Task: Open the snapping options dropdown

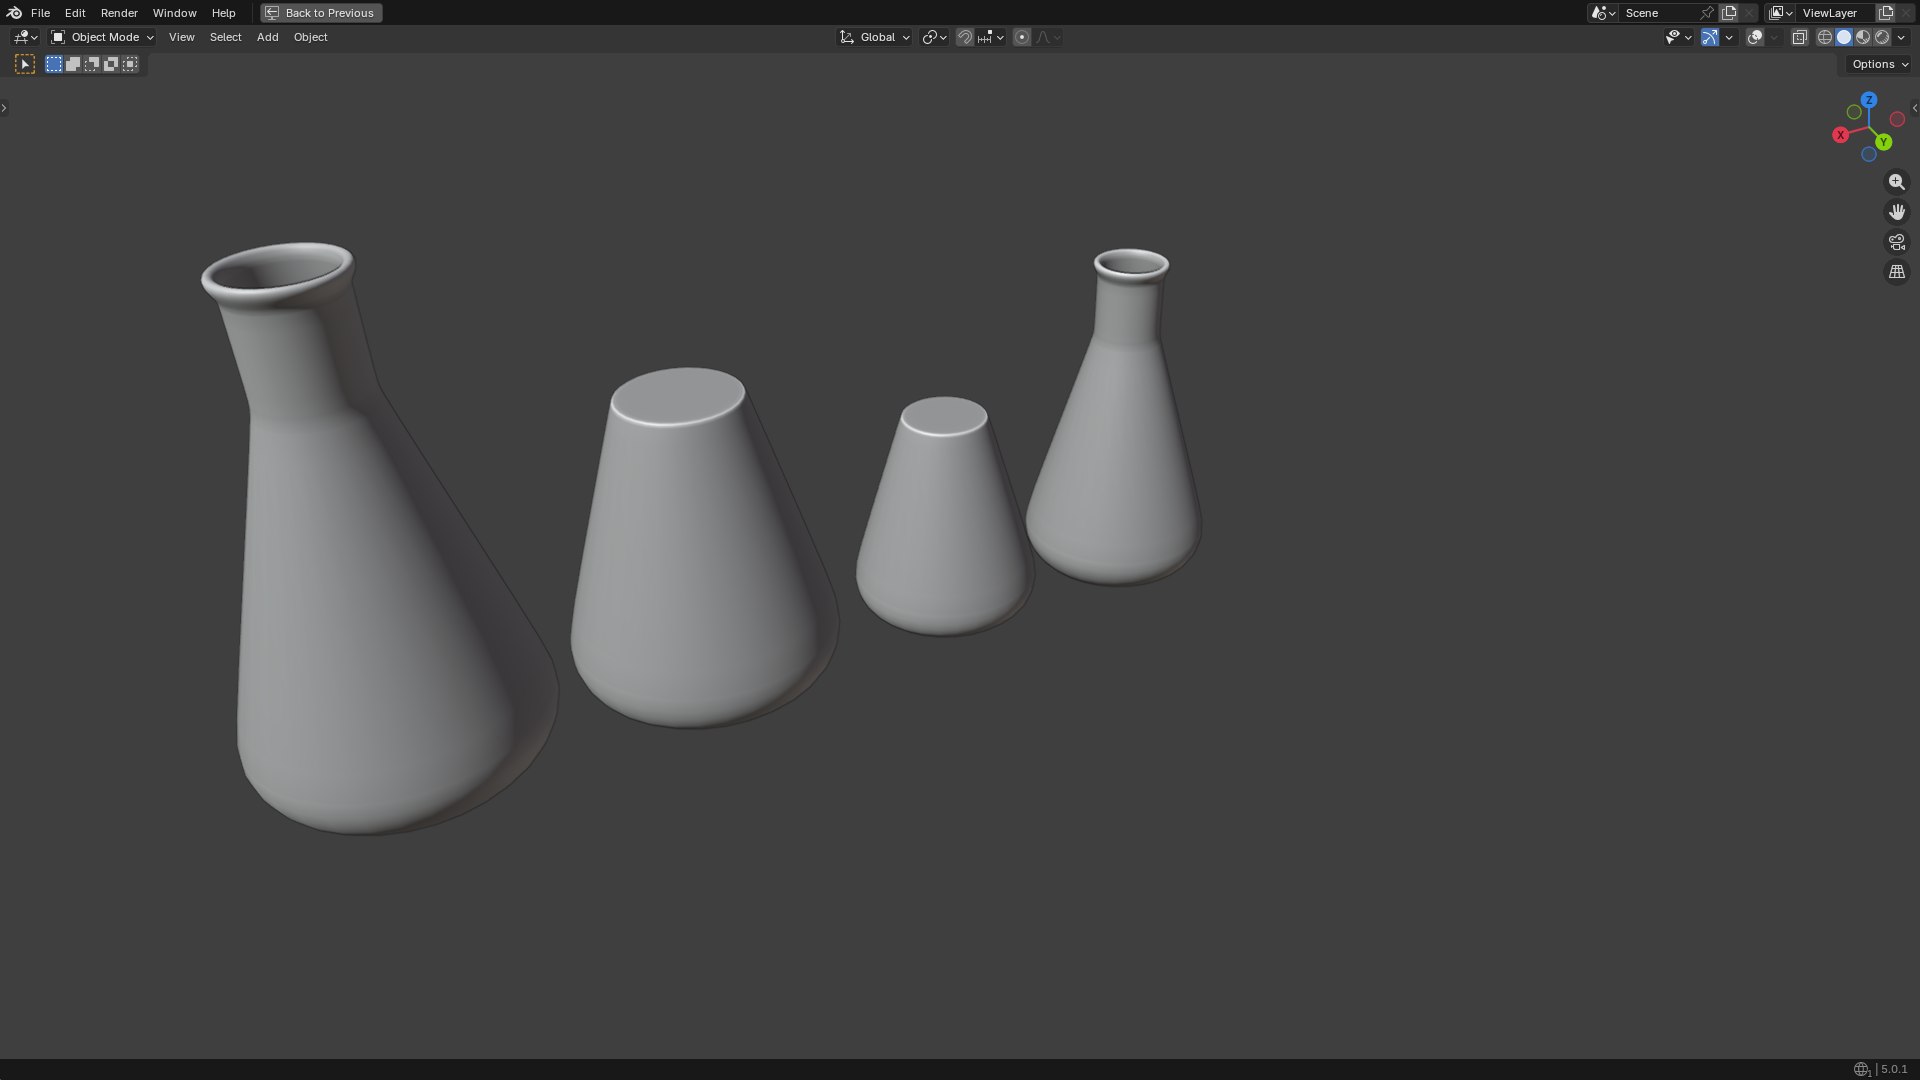Action: point(991,37)
